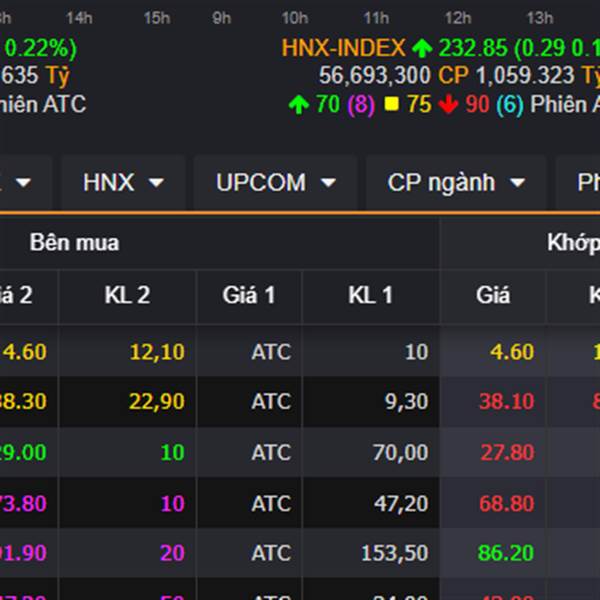The height and width of the screenshot is (600, 600).
Task: Open the UPCOM dropdown tab
Action: pos(275,183)
